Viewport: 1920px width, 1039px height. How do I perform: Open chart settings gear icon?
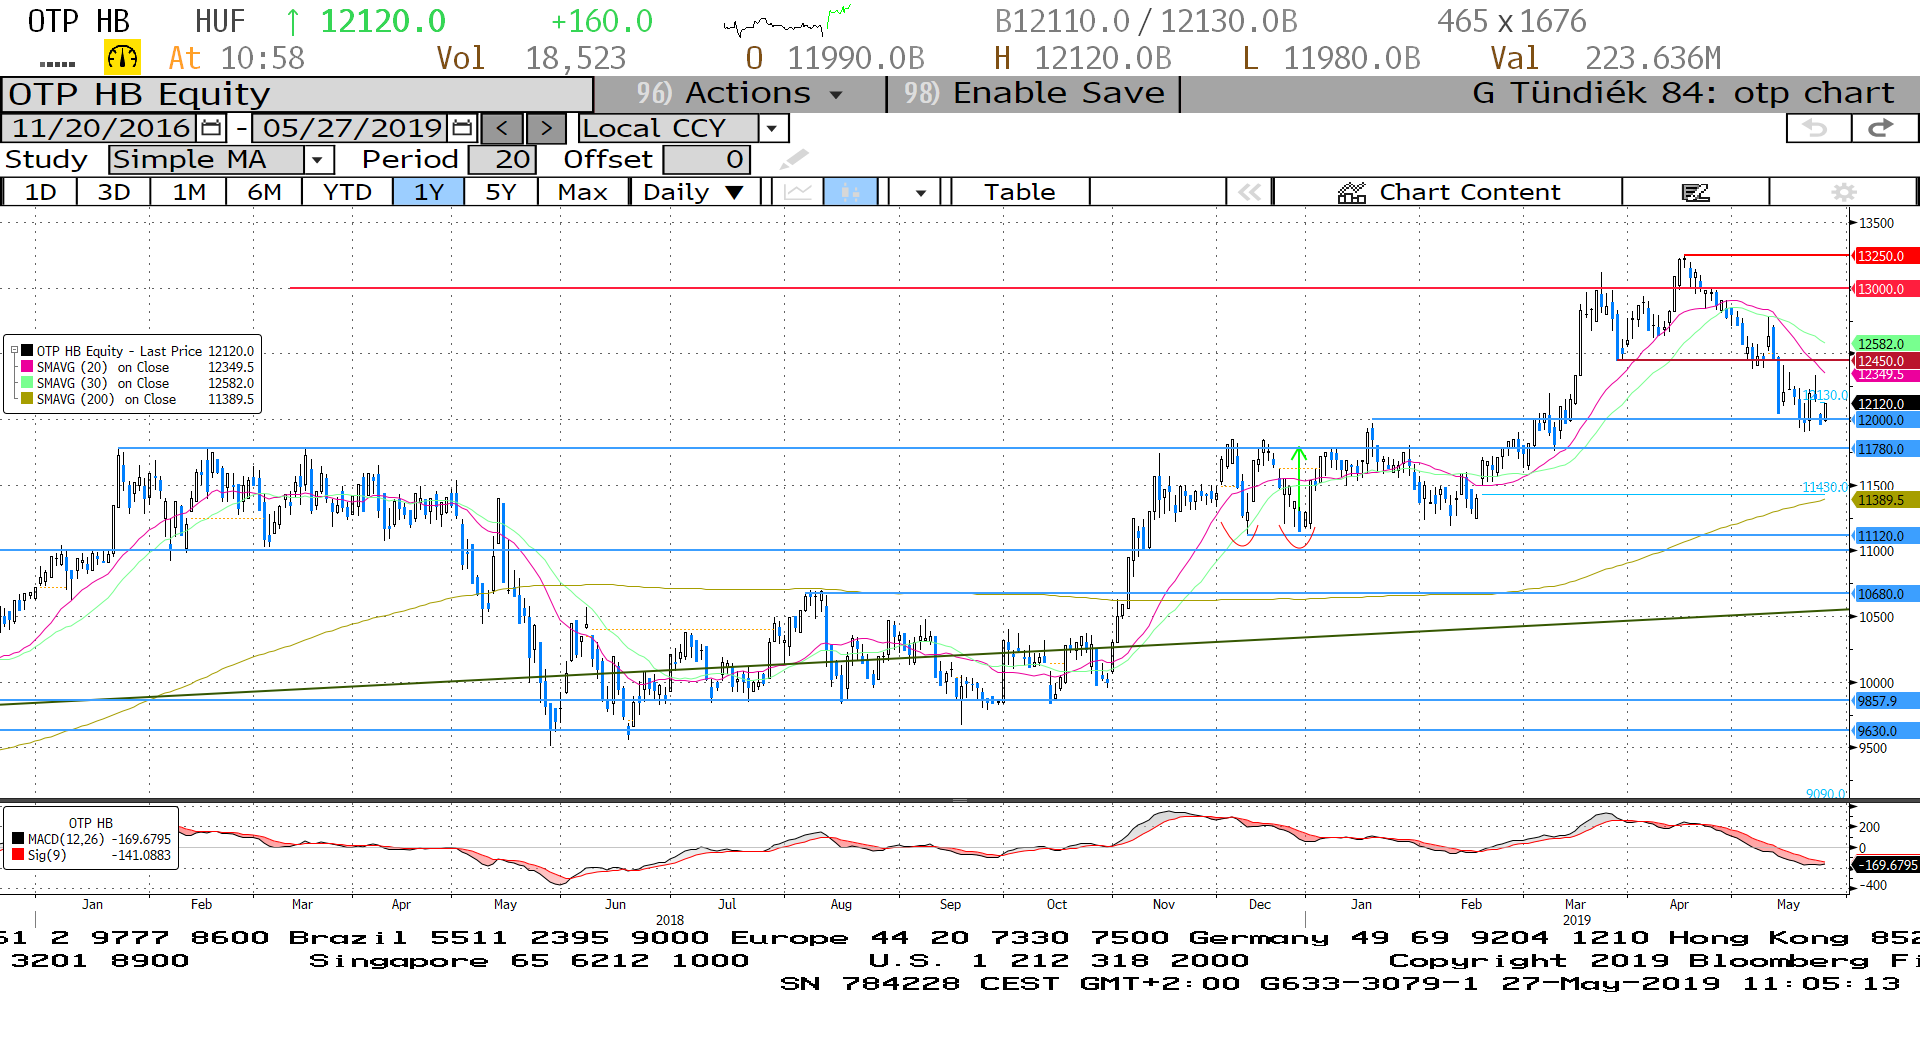coord(1844,192)
